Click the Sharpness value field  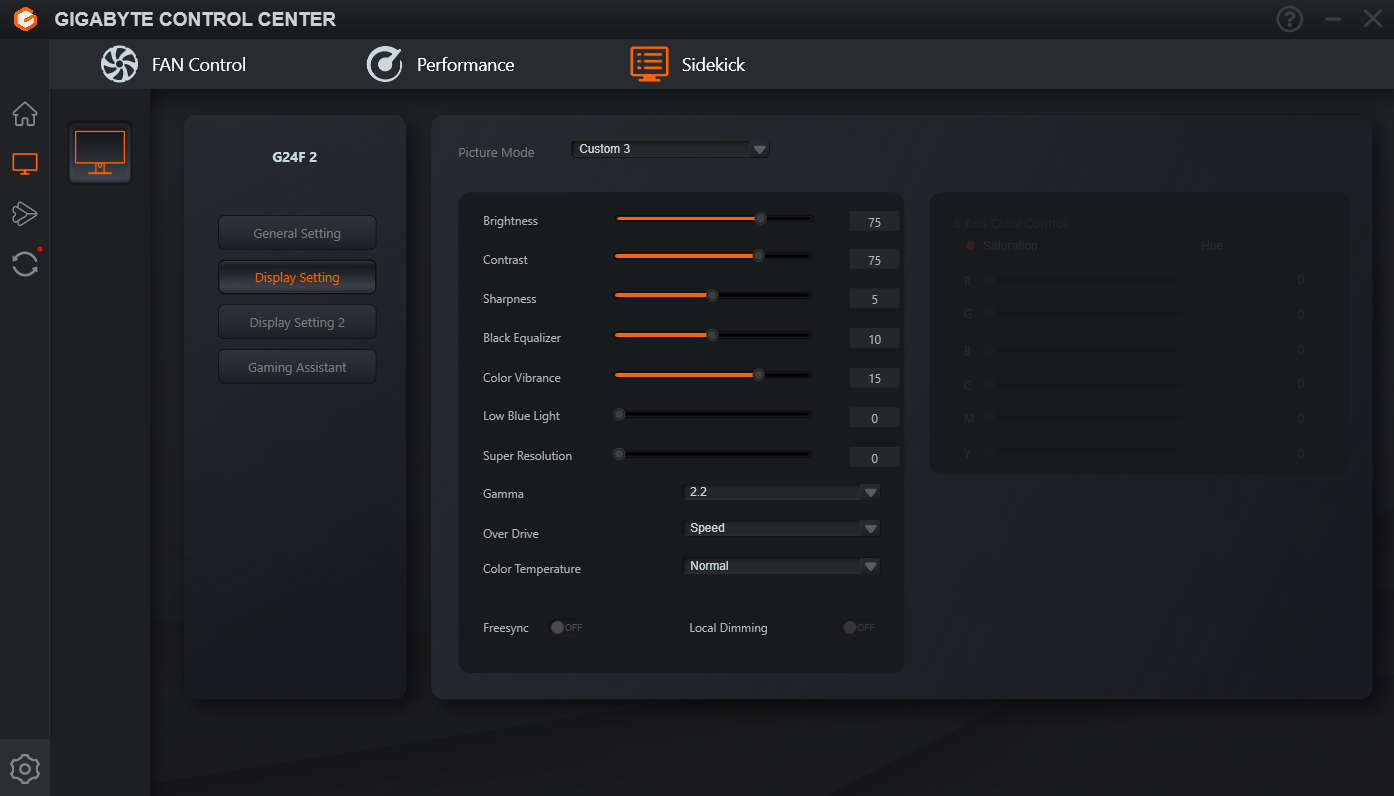[874, 299]
